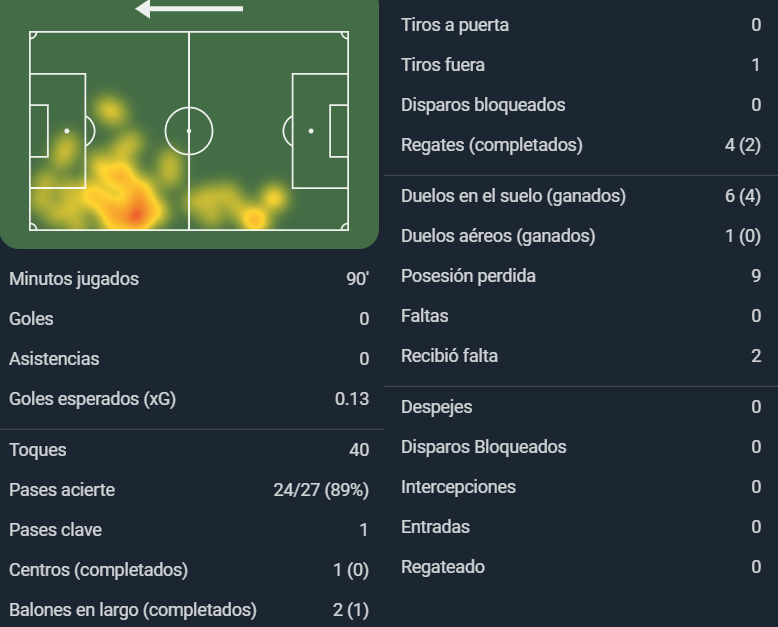Click the red hotspot on the heatmap

(x=135, y=215)
